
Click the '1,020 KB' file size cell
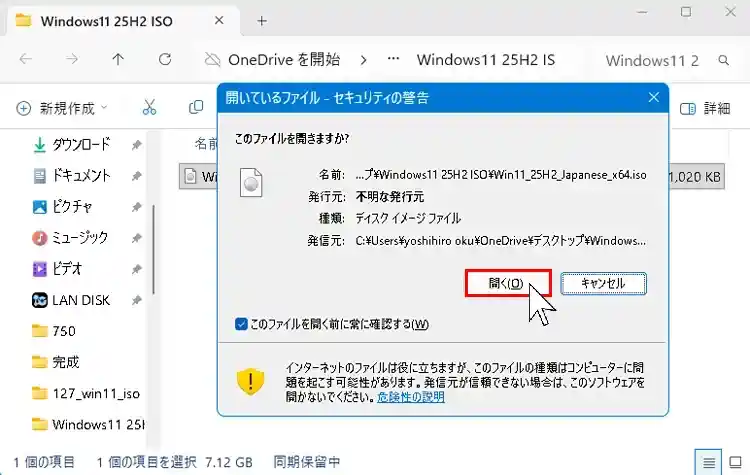click(695, 177)
